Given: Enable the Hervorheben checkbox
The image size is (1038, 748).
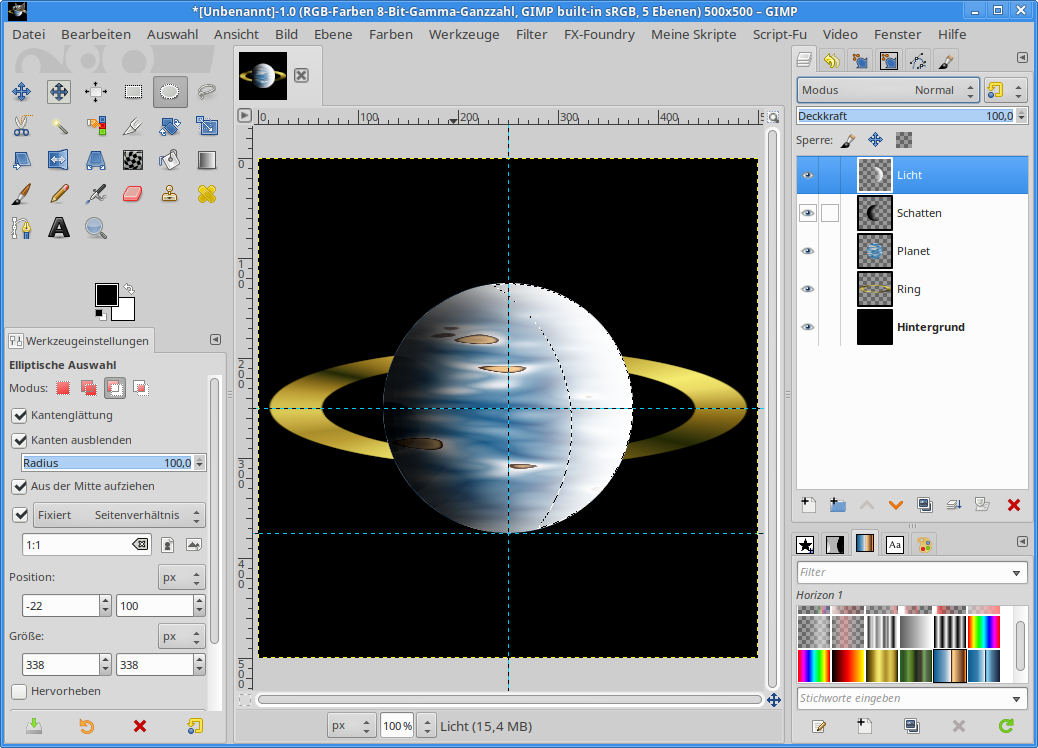Looking at the screenshot, I should click(19, 691).
